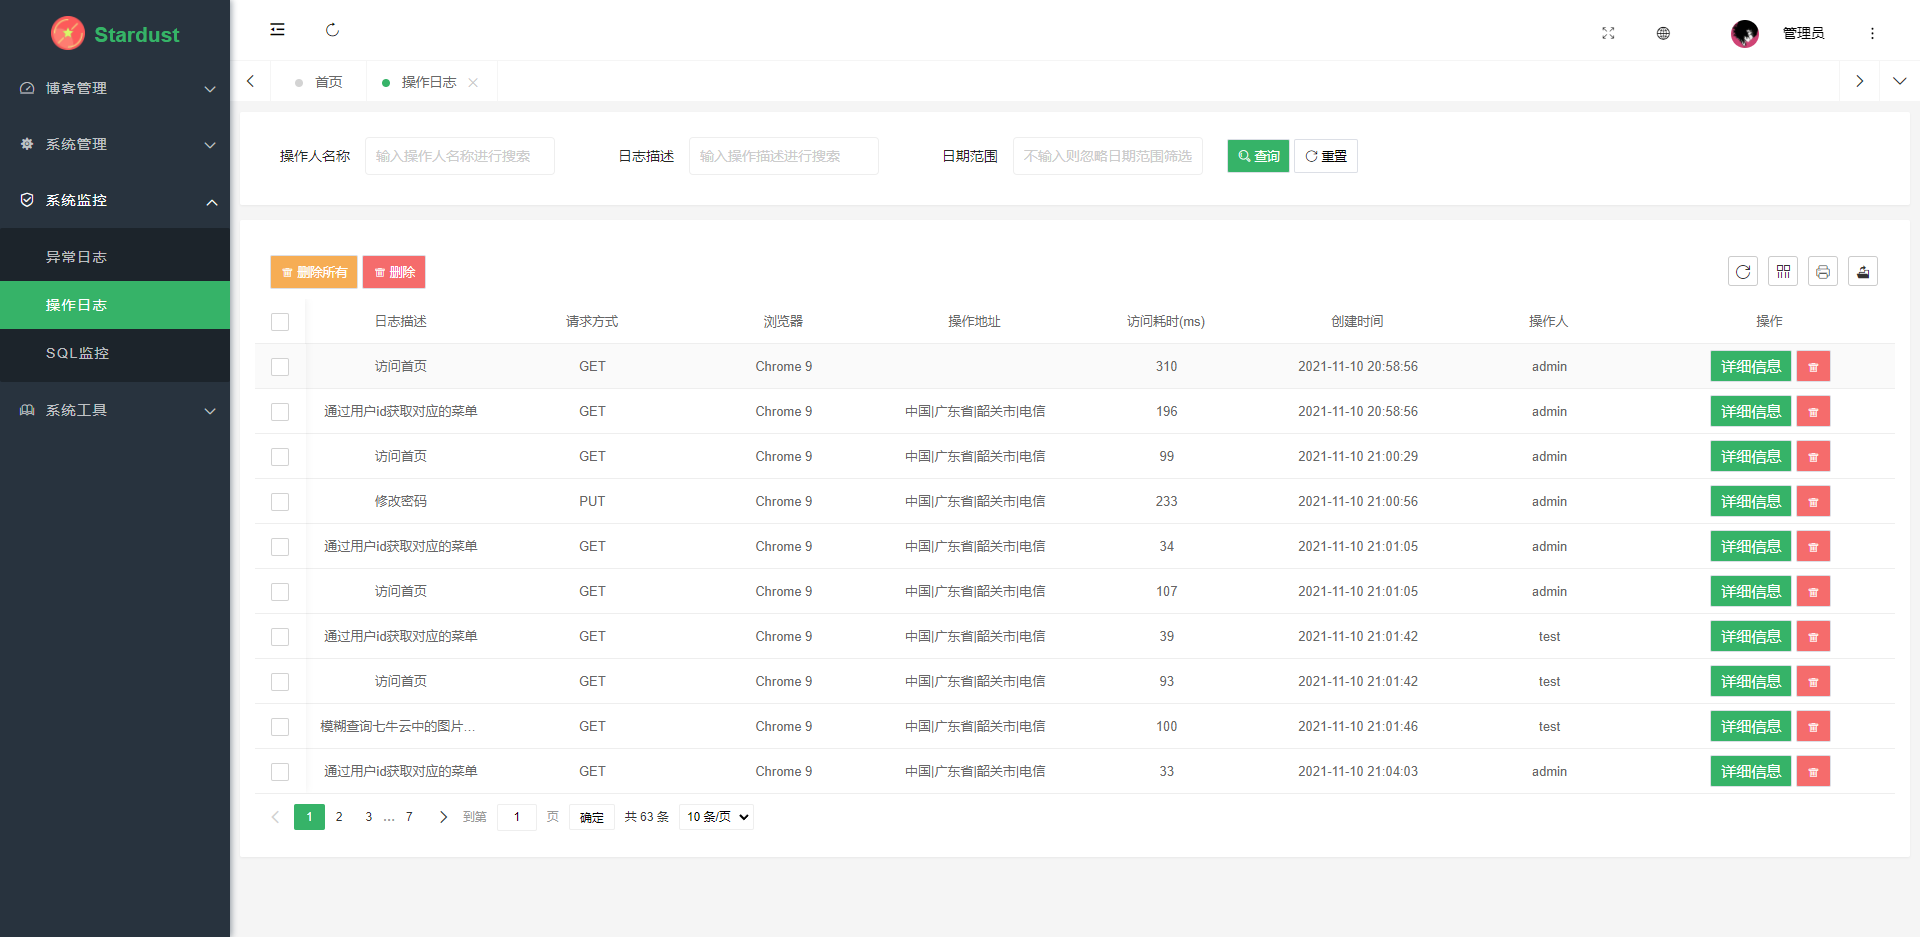Image resolution: width=1920 pixels, height=937 pixels.
Task: Select checkbox for row with 107 ms
Action: click(x=280, y=592)
